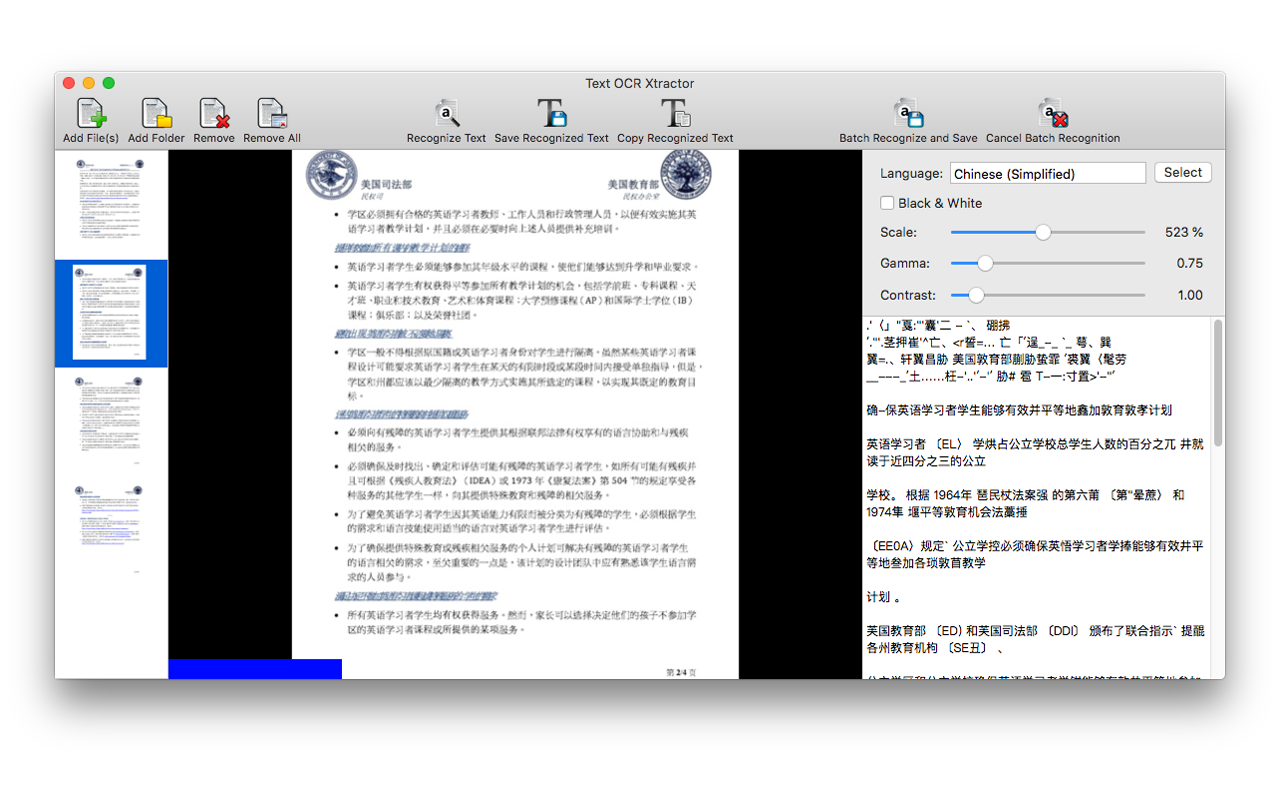
Task: Click Save Recognized Text icon
Action: 551,114
